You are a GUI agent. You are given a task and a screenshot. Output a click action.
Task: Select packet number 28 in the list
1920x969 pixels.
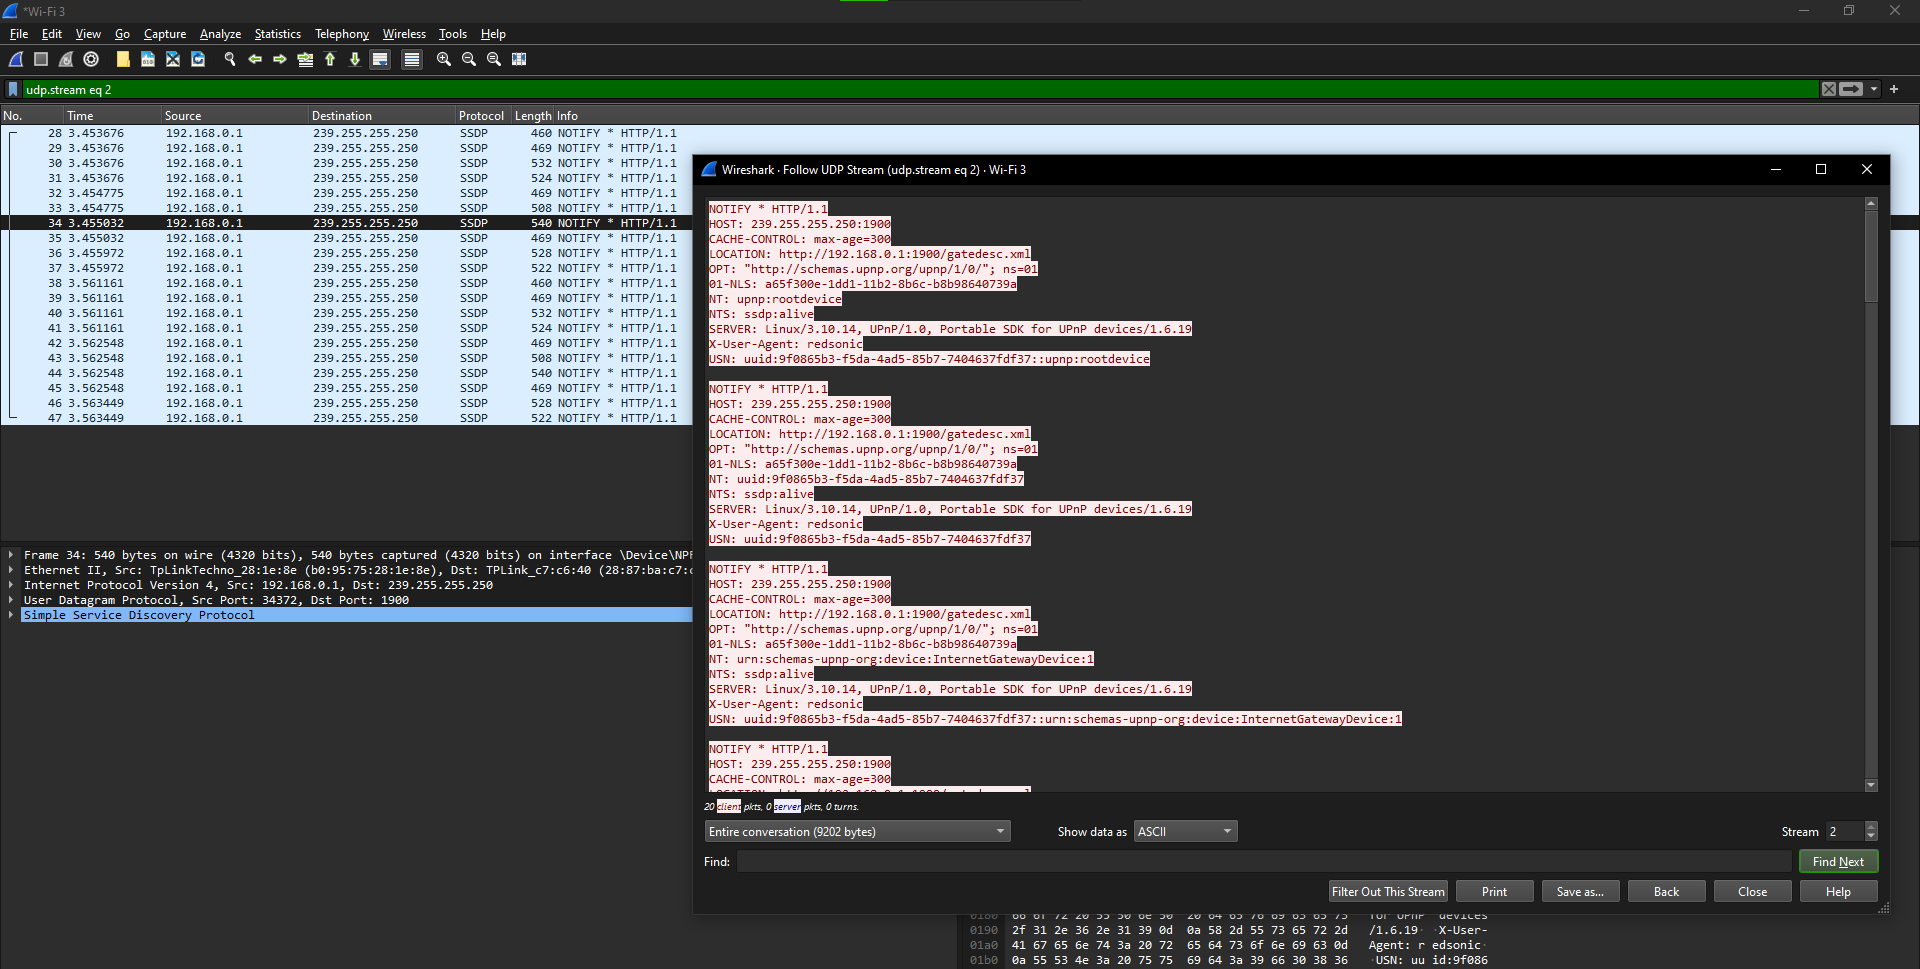coord(346,133)
